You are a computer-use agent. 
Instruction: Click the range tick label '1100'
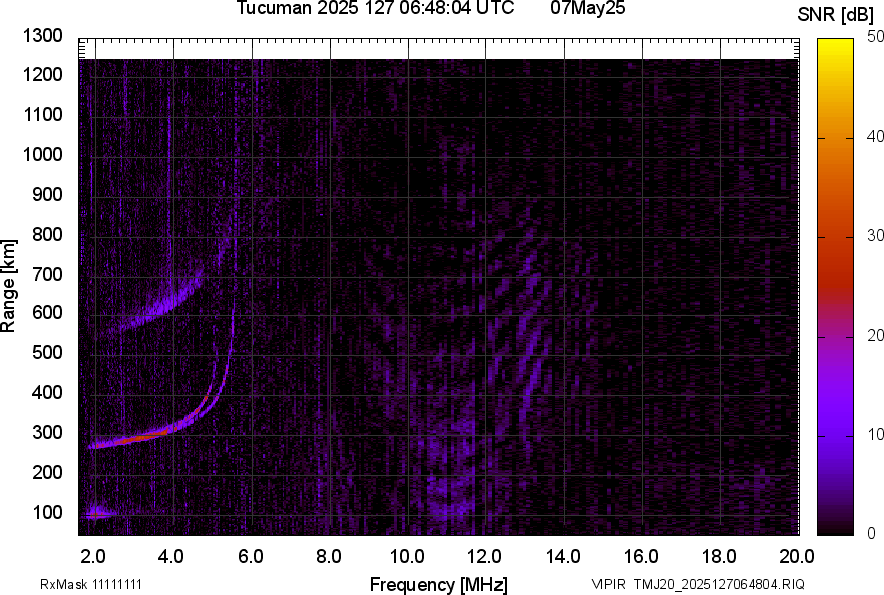pyautogui.click(x=42, y=114)
